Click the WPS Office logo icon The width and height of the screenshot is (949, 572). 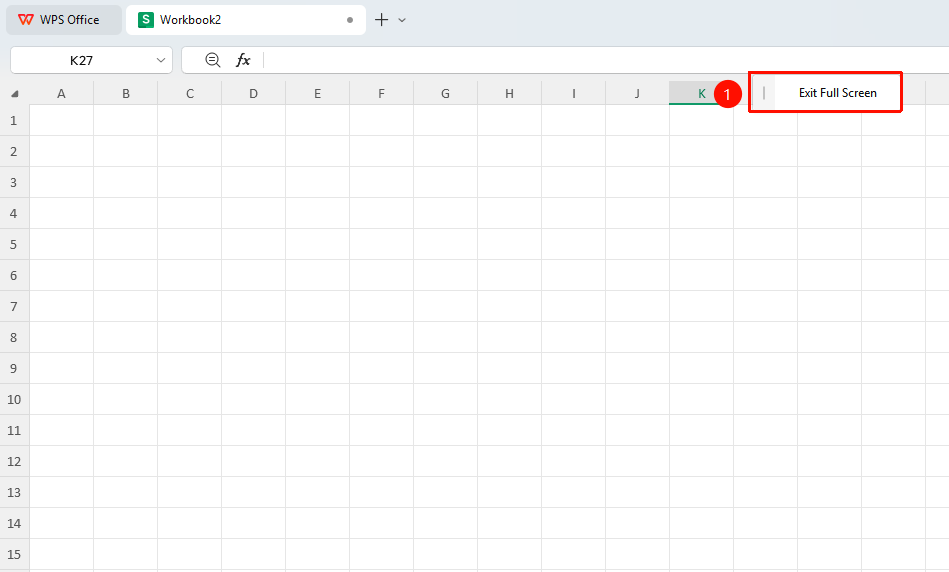(x=25, y=20)
